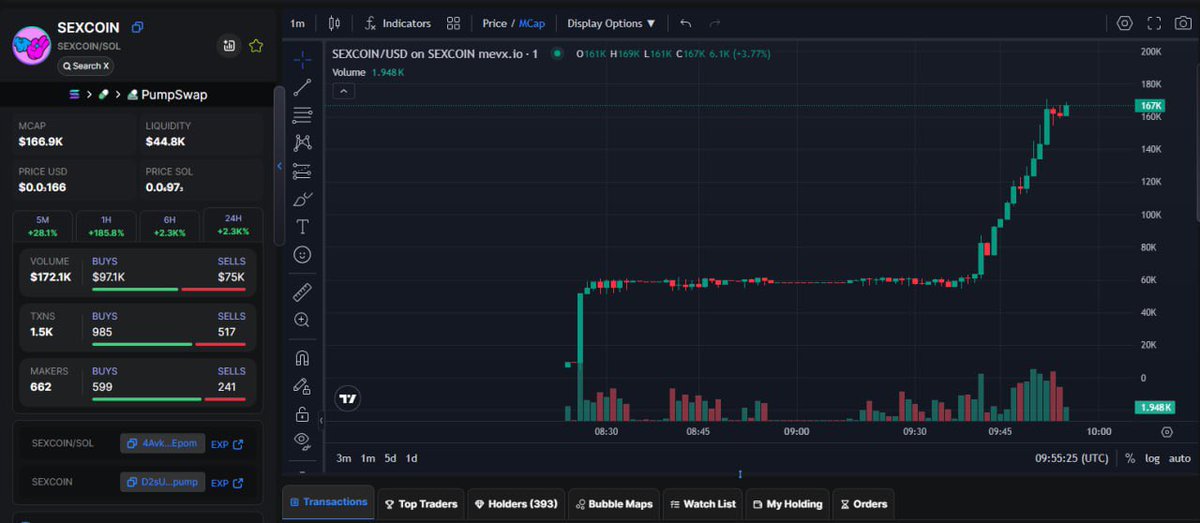Open the Bubble Maps tab
Viewport: 1200px width, 523px height.
(x=614, y=504)
